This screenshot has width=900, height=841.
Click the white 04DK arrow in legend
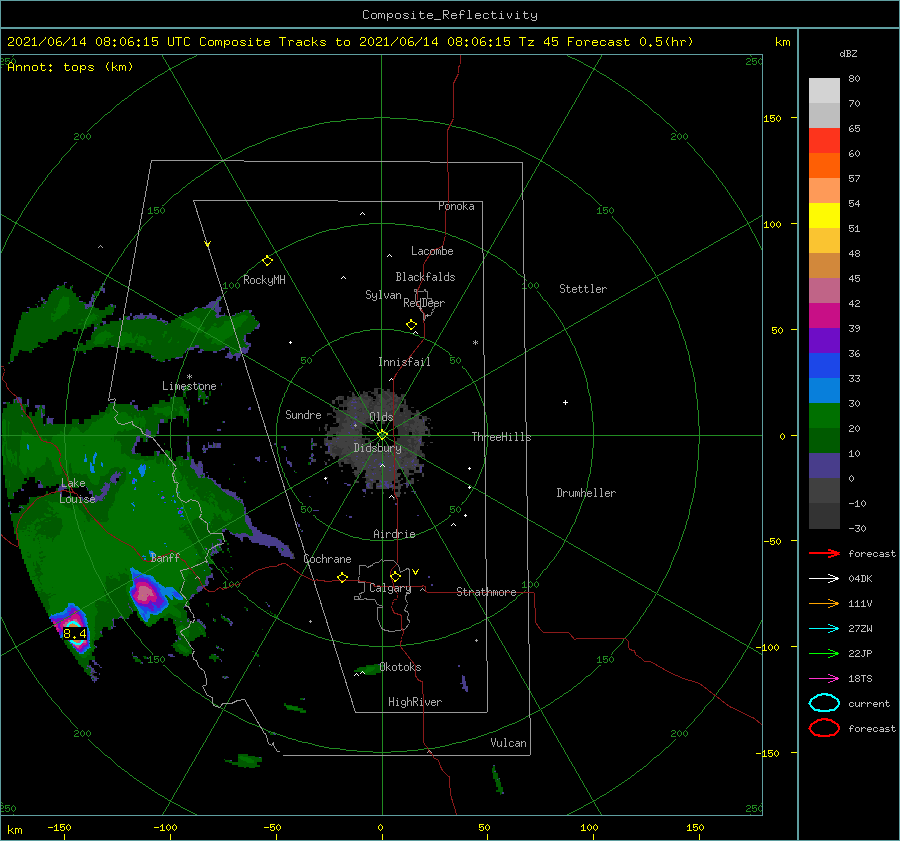[824, 579]
